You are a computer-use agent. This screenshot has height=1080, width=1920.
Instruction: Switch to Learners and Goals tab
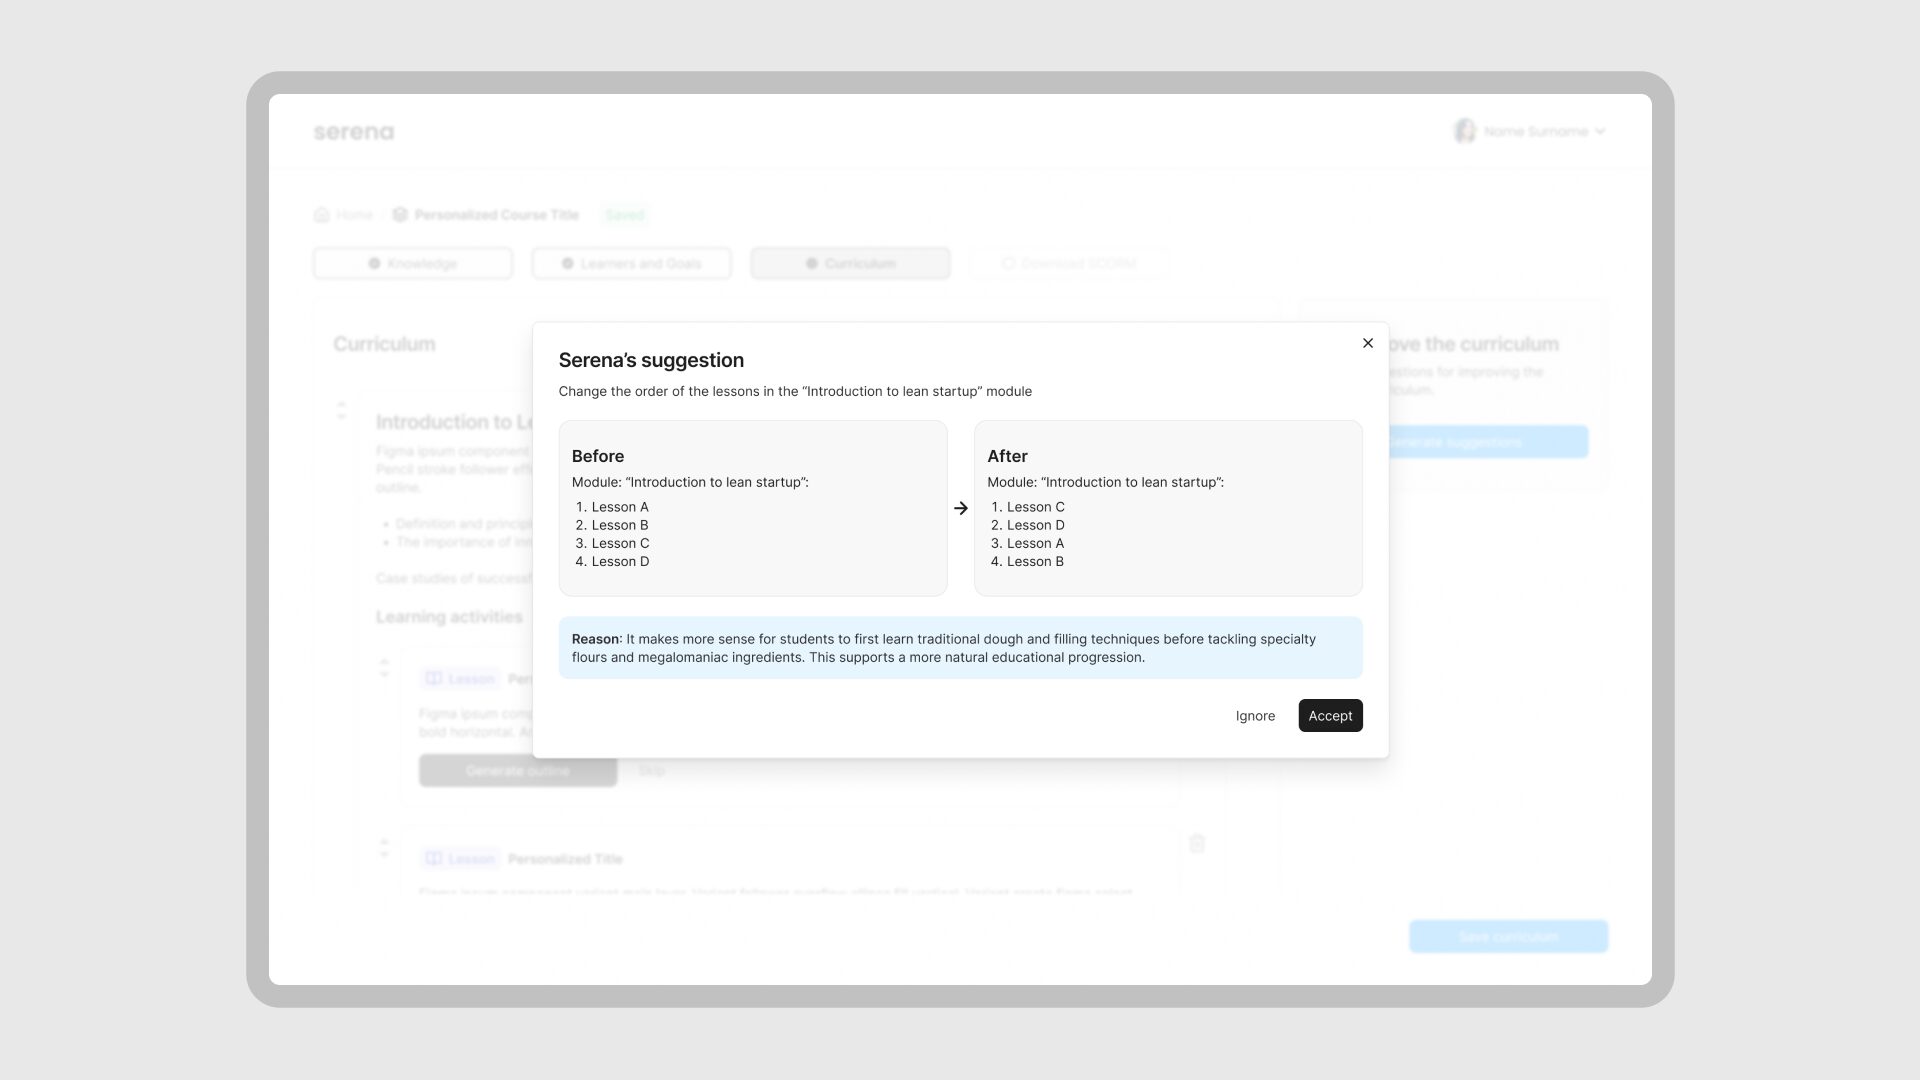coord(631,264)
